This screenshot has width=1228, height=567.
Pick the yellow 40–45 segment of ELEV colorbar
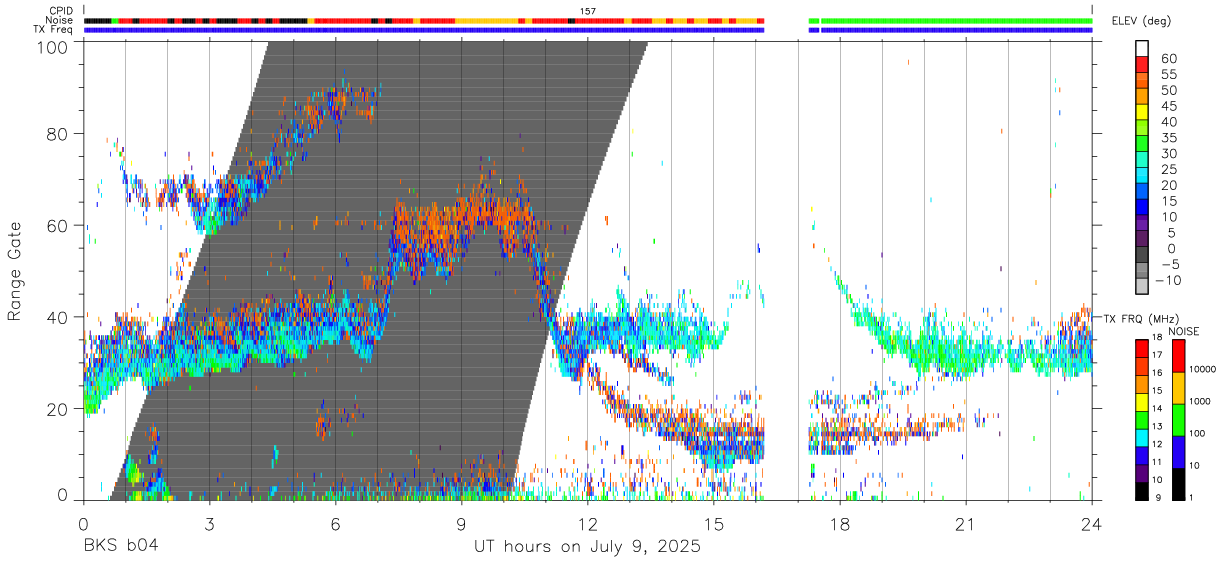tap(1143, 114)
